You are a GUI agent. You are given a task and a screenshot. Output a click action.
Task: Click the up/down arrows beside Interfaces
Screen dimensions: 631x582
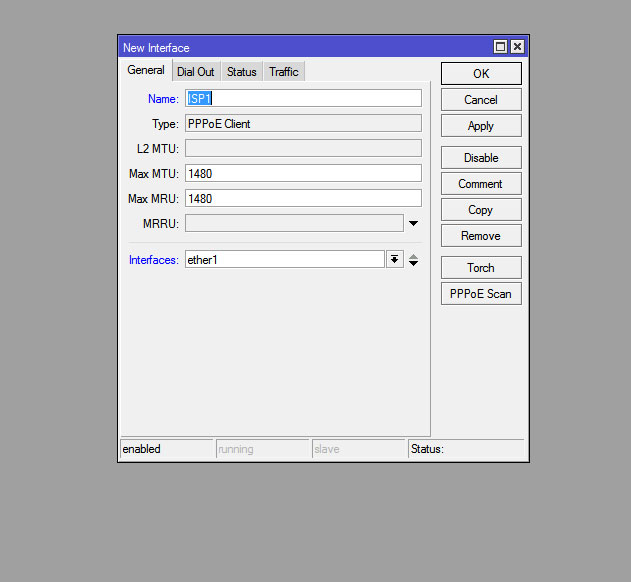[x=414, y=260]
